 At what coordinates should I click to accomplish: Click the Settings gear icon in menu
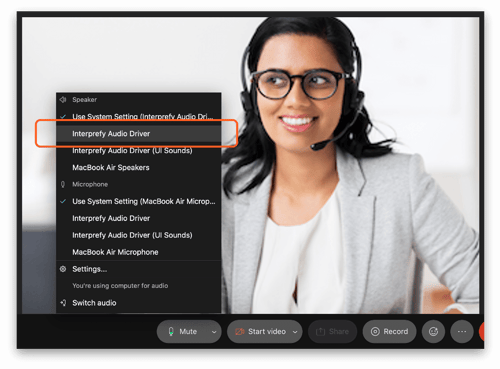click(63, 269)
